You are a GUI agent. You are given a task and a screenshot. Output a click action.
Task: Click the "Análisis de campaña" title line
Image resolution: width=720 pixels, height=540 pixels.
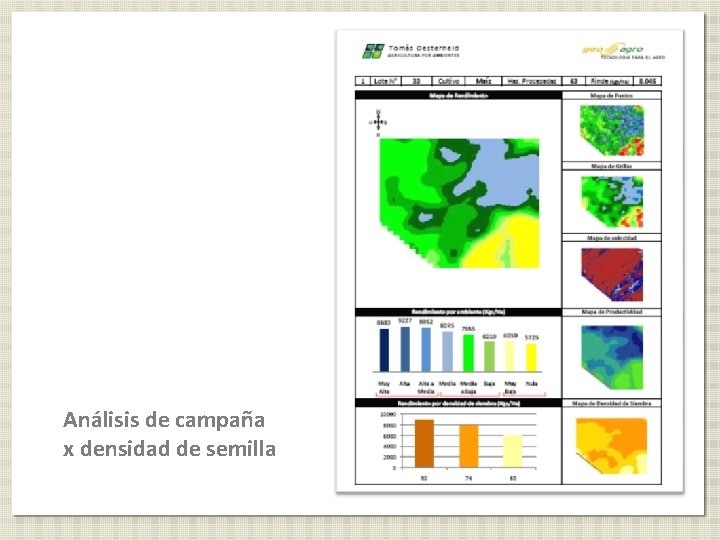[164, 420]
